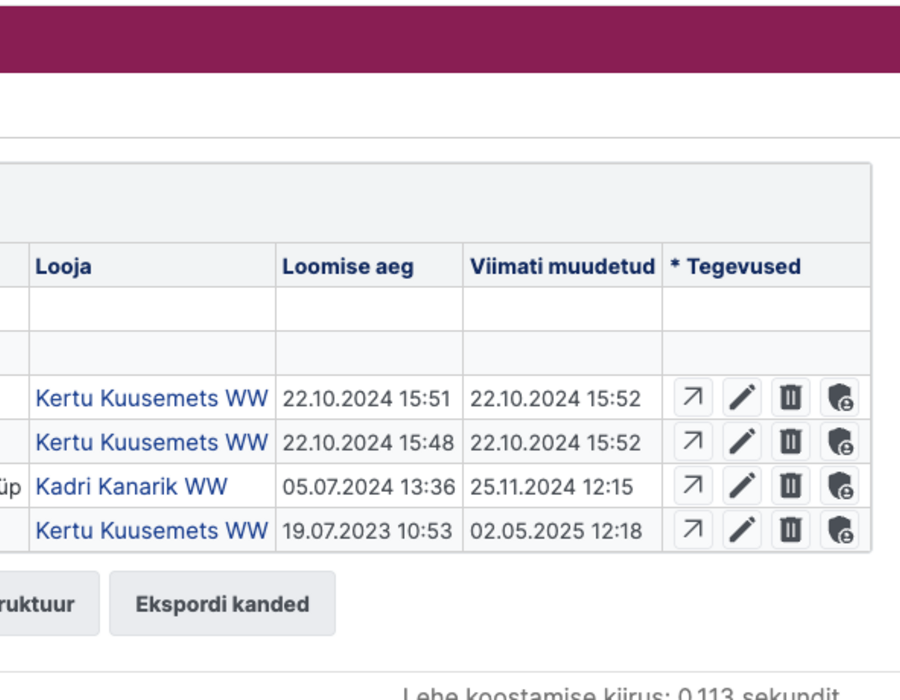Open the entry created 19.07.2023 10:53
Screen dimensions: 900x700
(693, 530)
